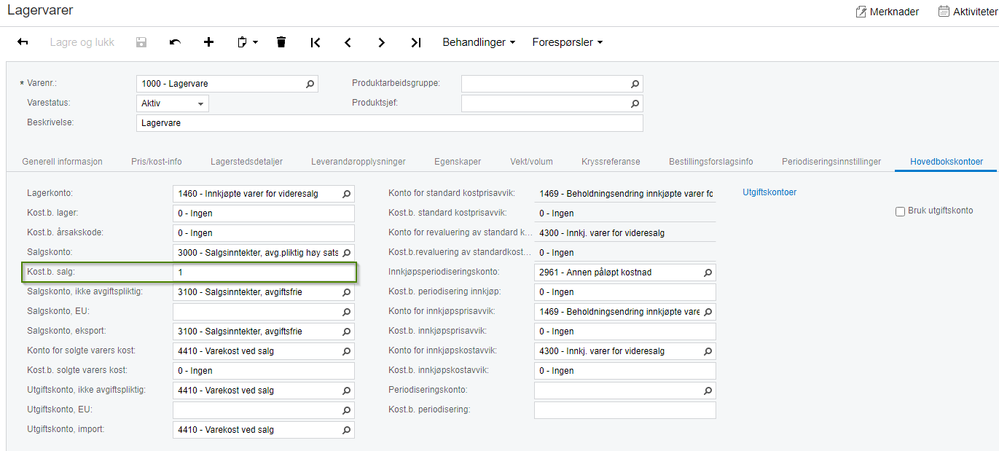This screenshot has height=451, width=999.
Task: Jump to the last record
Action: (x=416, y=43)
